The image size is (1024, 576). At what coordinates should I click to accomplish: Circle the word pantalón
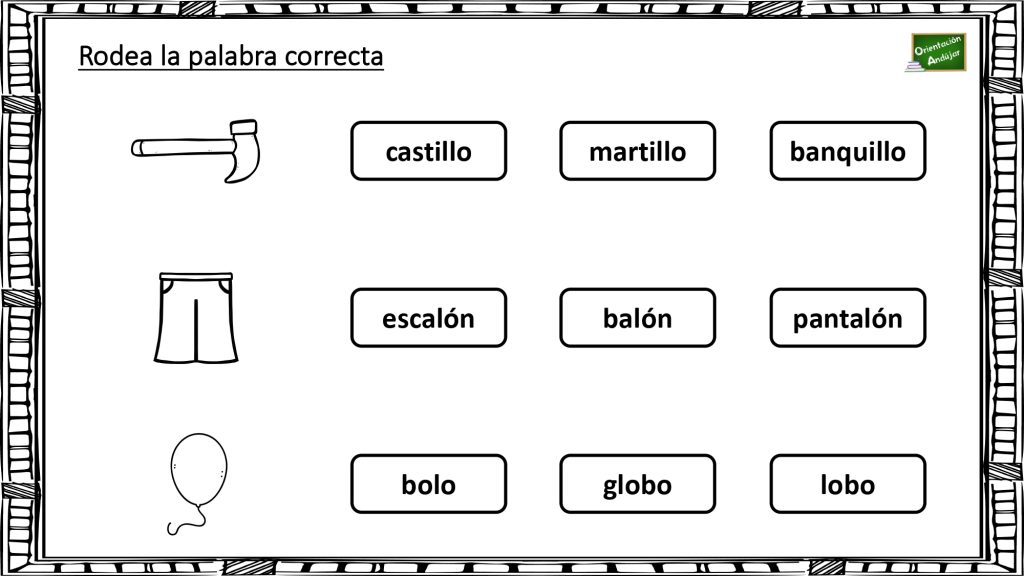coord(848,318)
